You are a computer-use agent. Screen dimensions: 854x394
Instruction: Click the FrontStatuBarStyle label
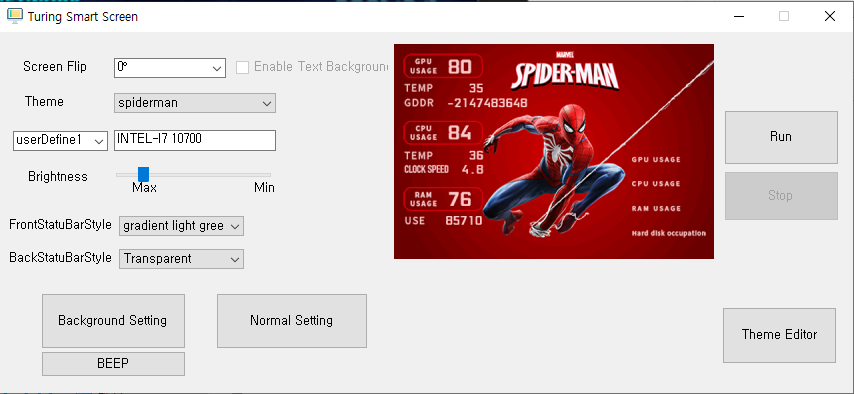60,224
